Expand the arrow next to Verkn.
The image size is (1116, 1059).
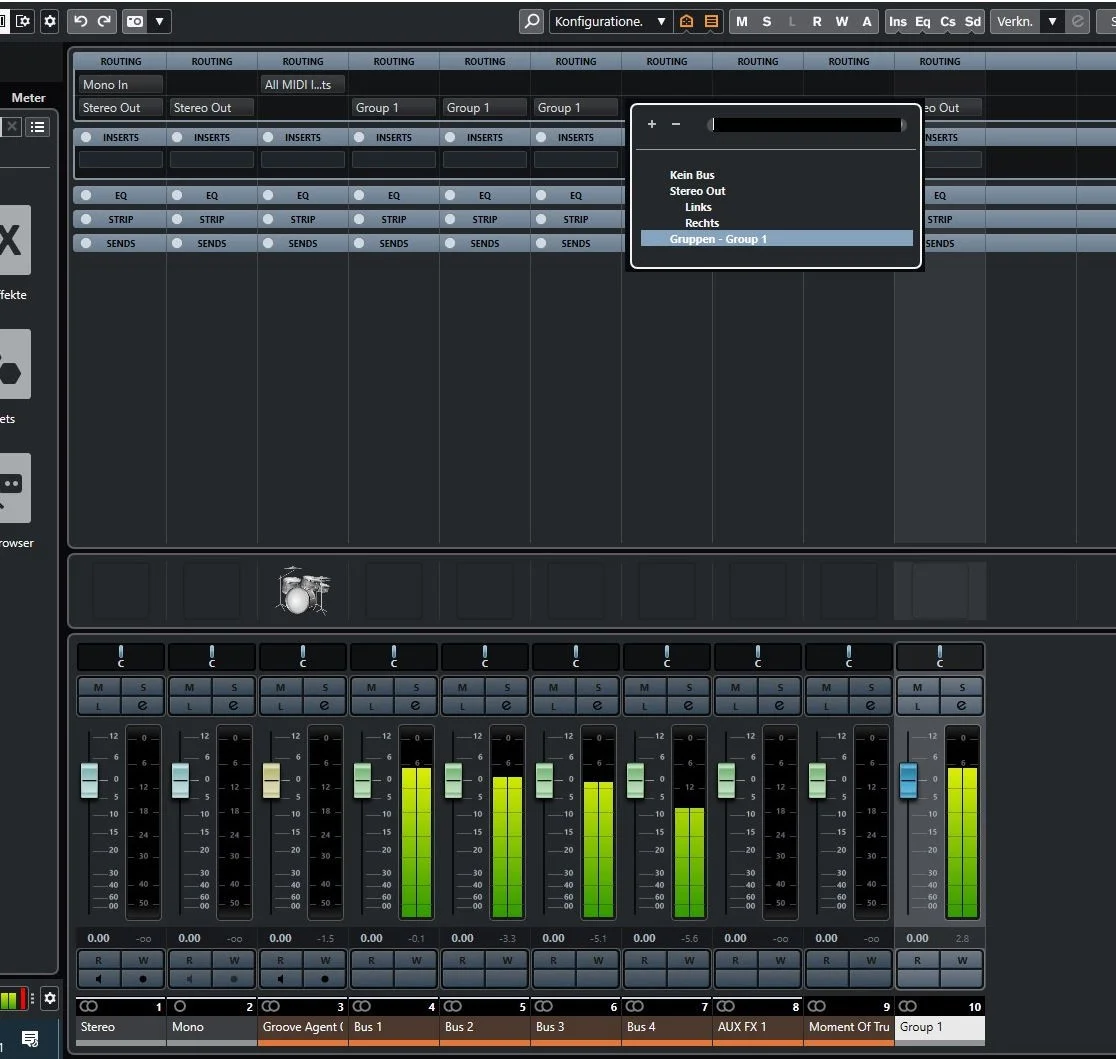tap(1052, 21)
